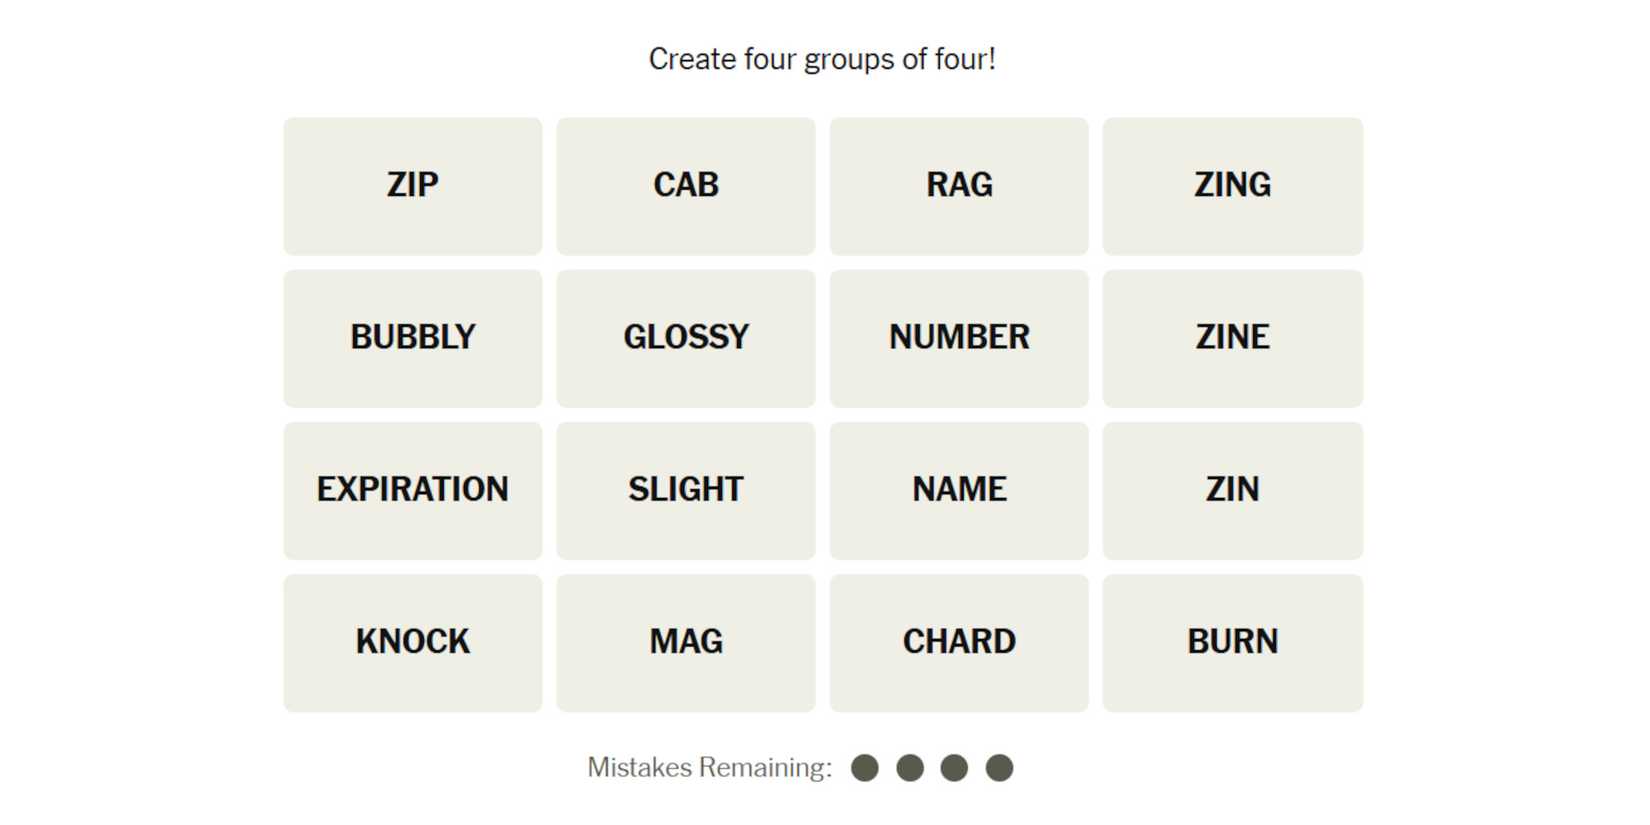Pick the CAB word tile
This screenshot has height=825, width=1650.
(x=685, y=186)
